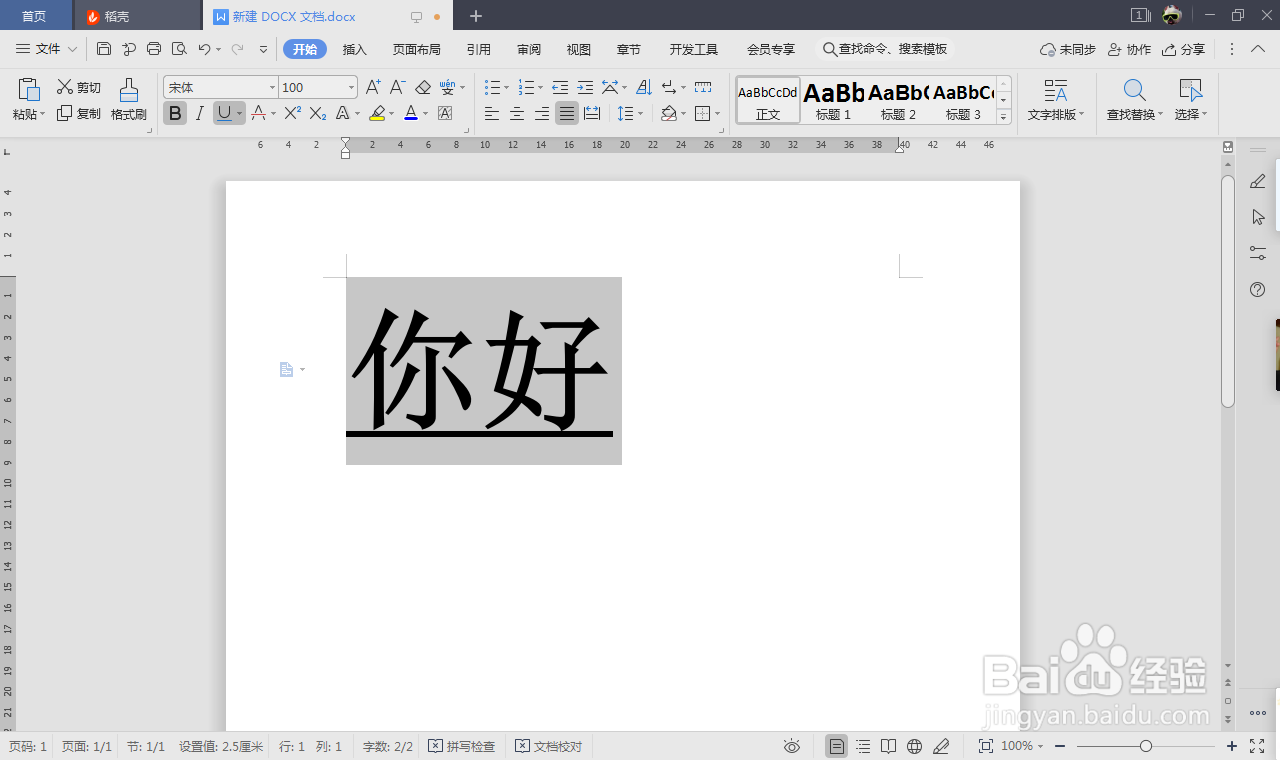Screen dimensions: 1280x760
Task: Switch to Outline view in status bar
Action: click(863, 746)
